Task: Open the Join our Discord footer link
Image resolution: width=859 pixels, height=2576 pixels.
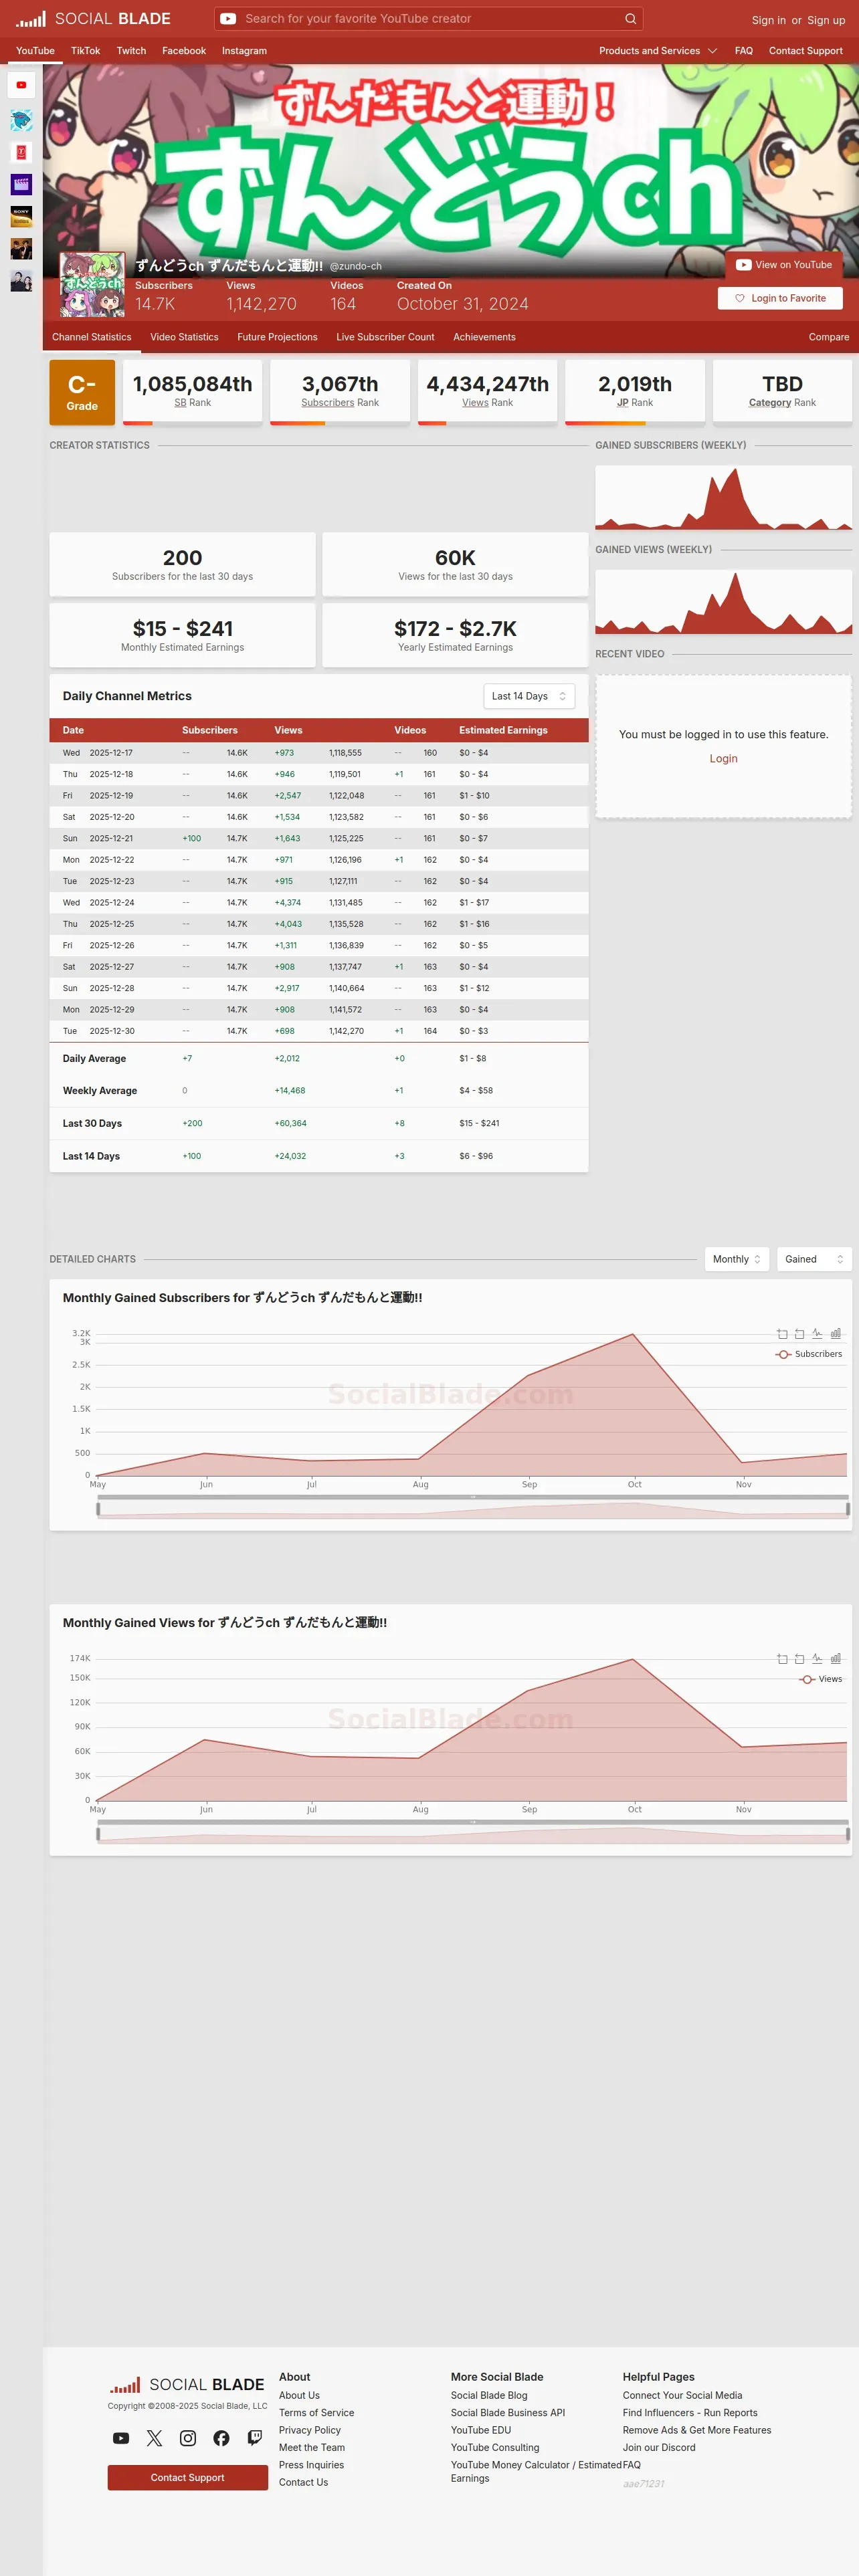Action: 659,2448
